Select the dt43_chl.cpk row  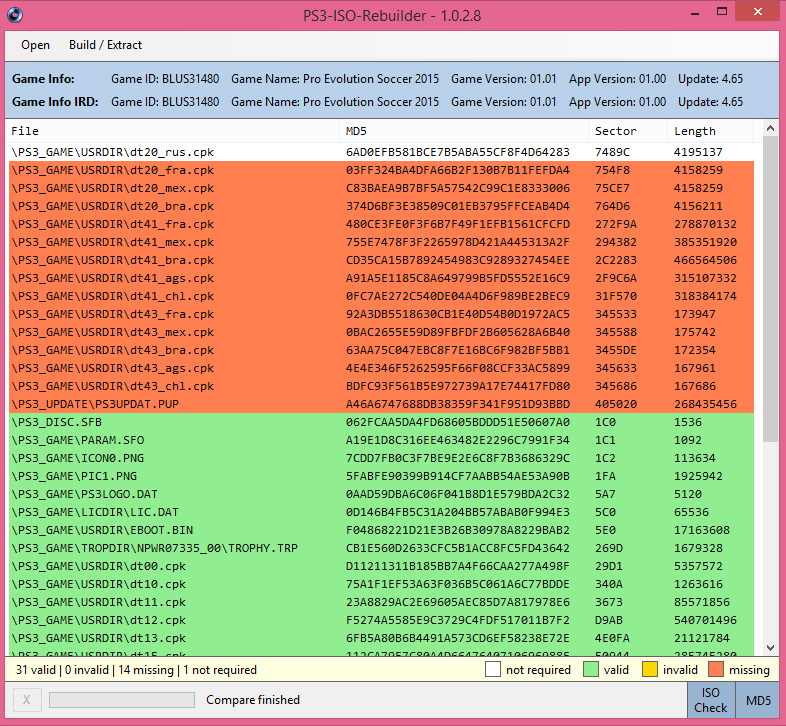(x=381, y=387)
